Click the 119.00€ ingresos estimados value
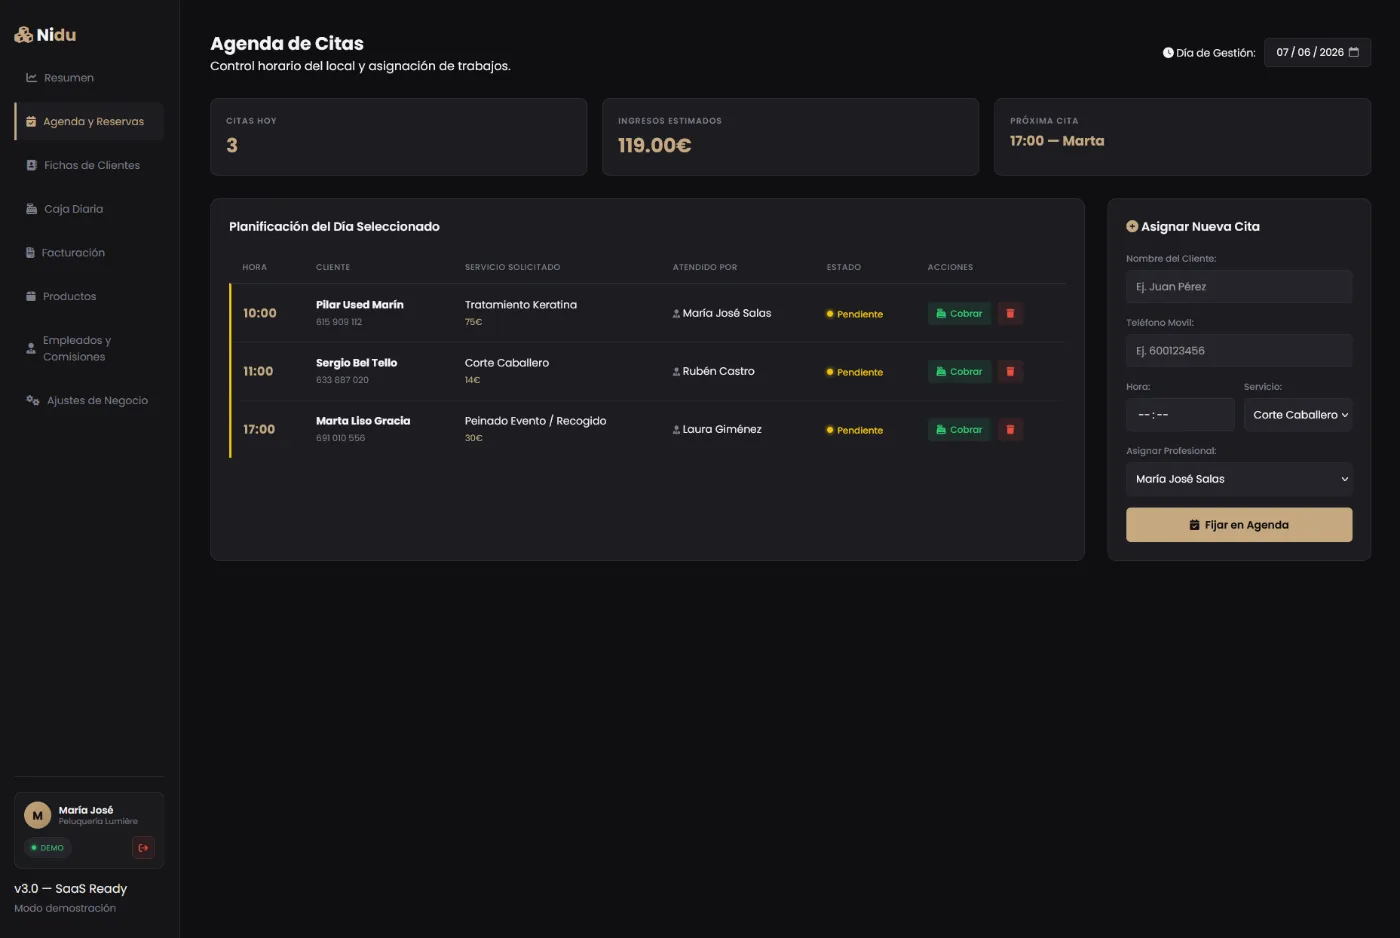This screenshot has height=938, width=1400. coord(655,145)
